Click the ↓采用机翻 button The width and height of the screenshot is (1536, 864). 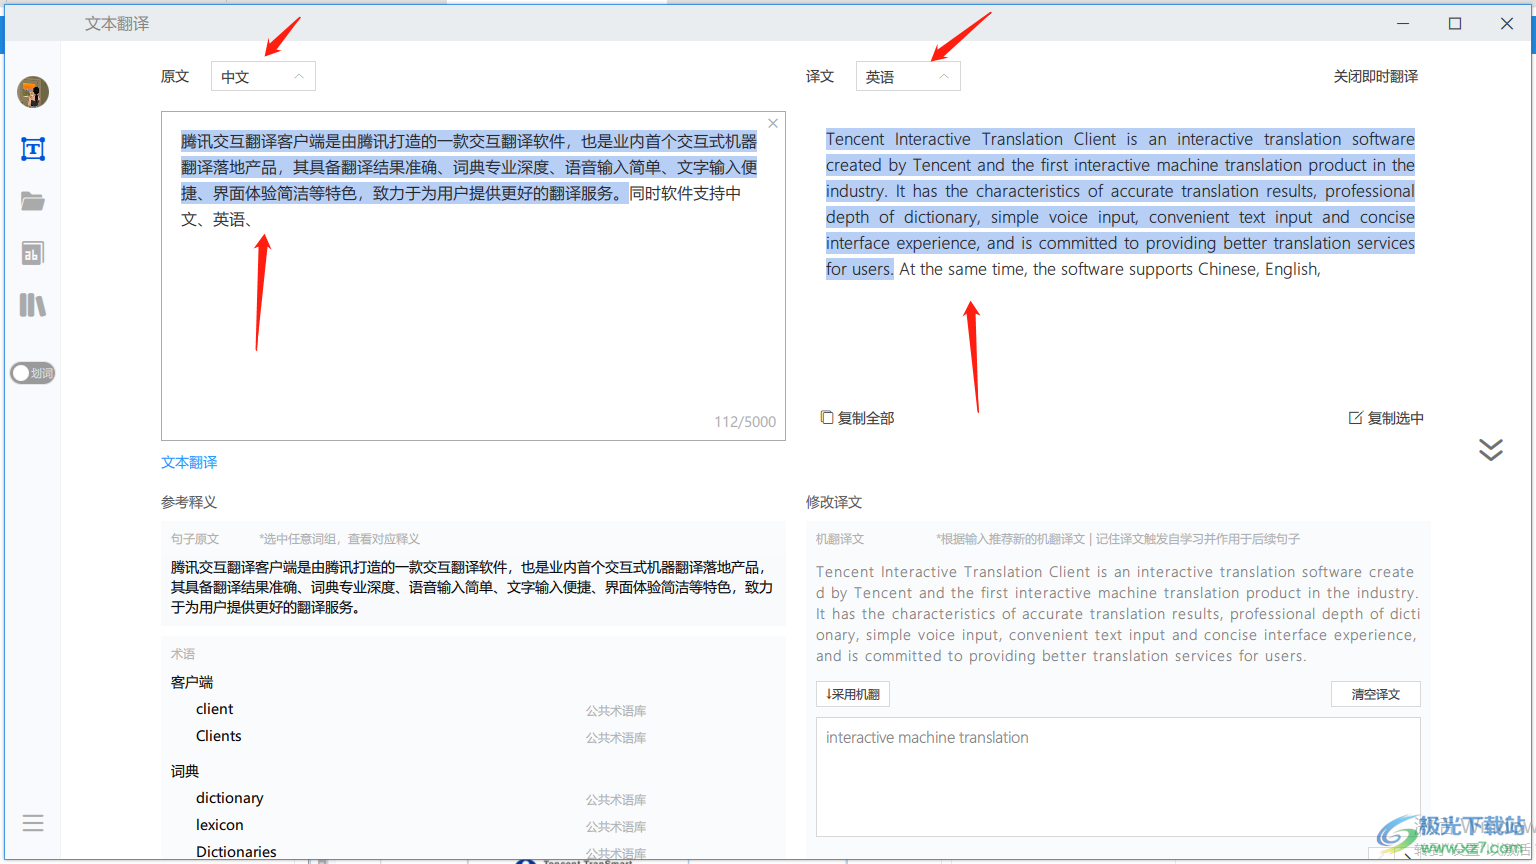coord(853,694)
